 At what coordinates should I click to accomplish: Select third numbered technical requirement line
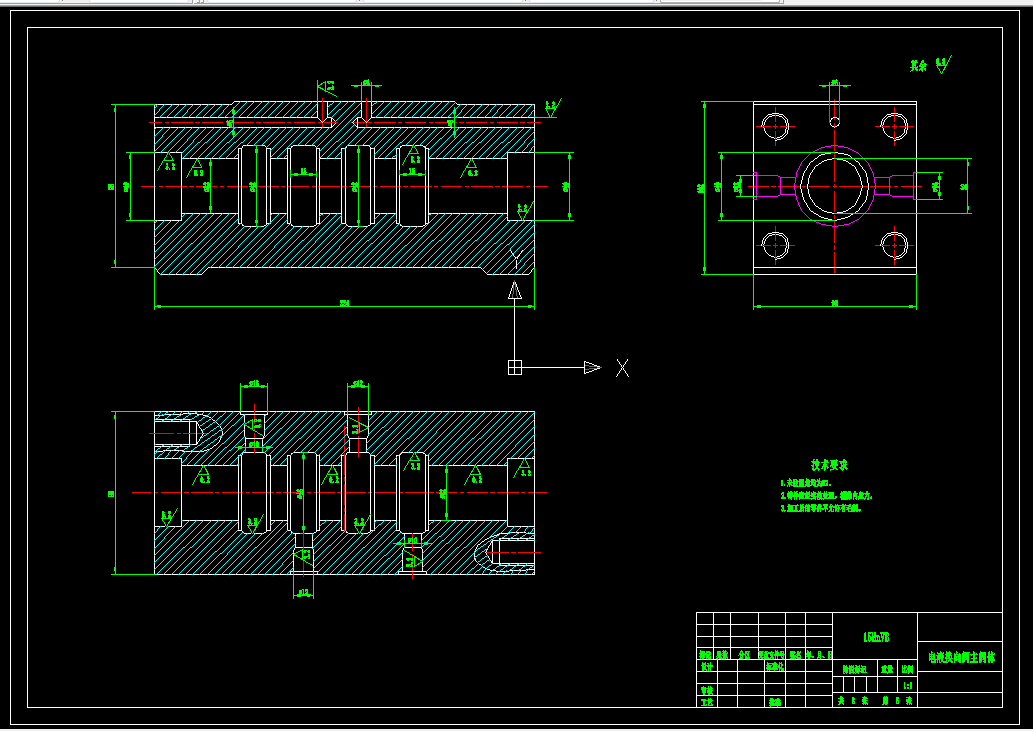(820, 508)
